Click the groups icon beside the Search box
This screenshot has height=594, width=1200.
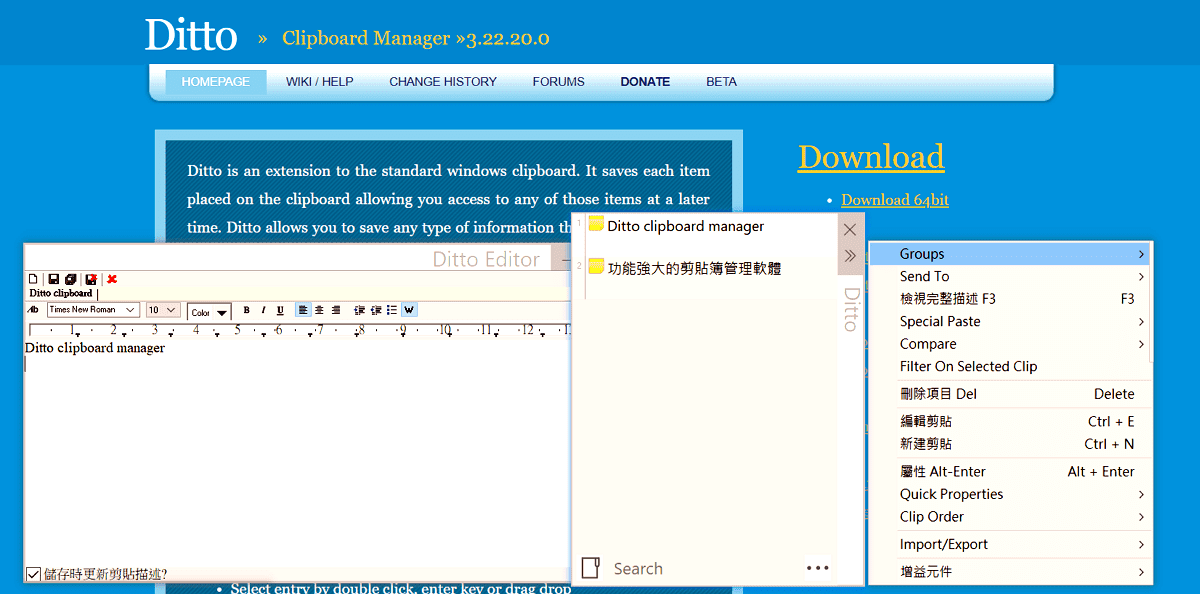(591, 568)
